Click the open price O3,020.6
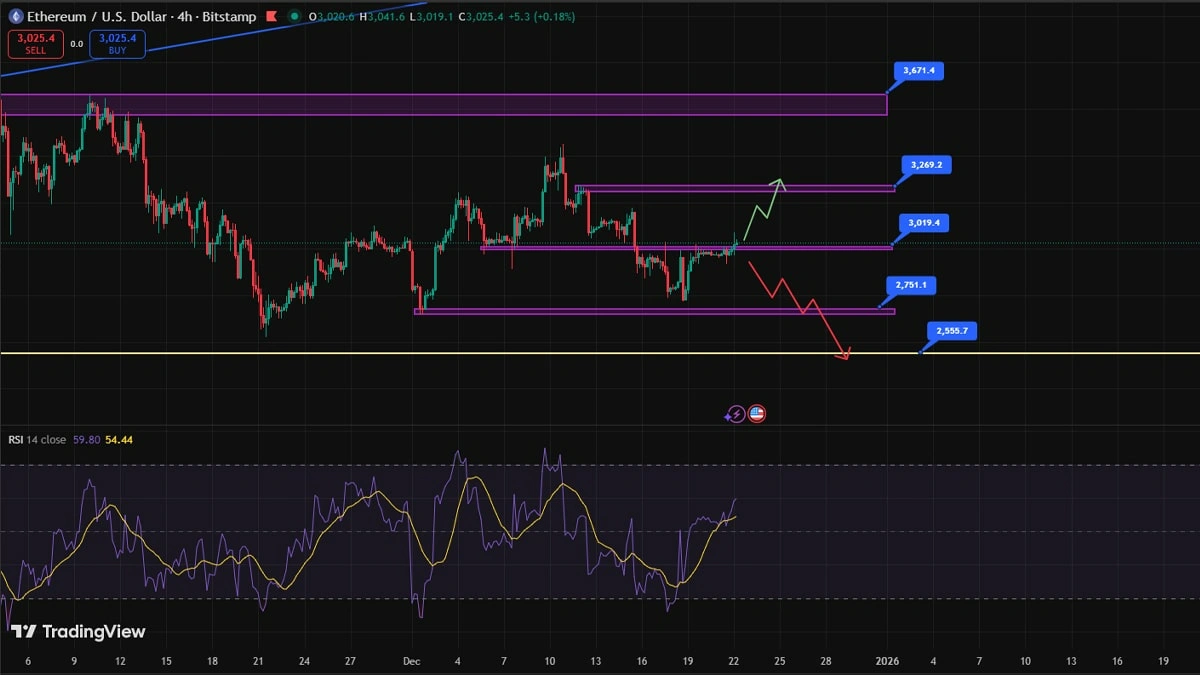The width and height of the screenshot is (1200, 675). pos(329,17)
